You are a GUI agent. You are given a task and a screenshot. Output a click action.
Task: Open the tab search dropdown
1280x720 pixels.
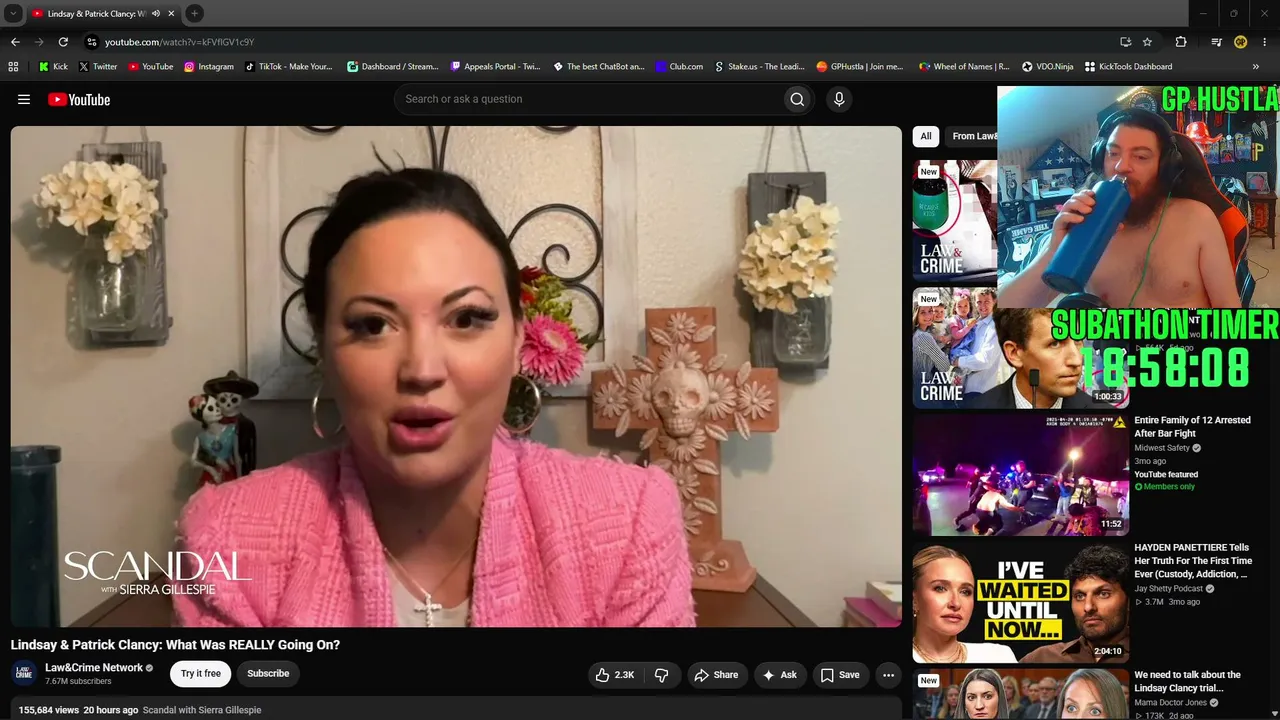[x=13, y=13]
